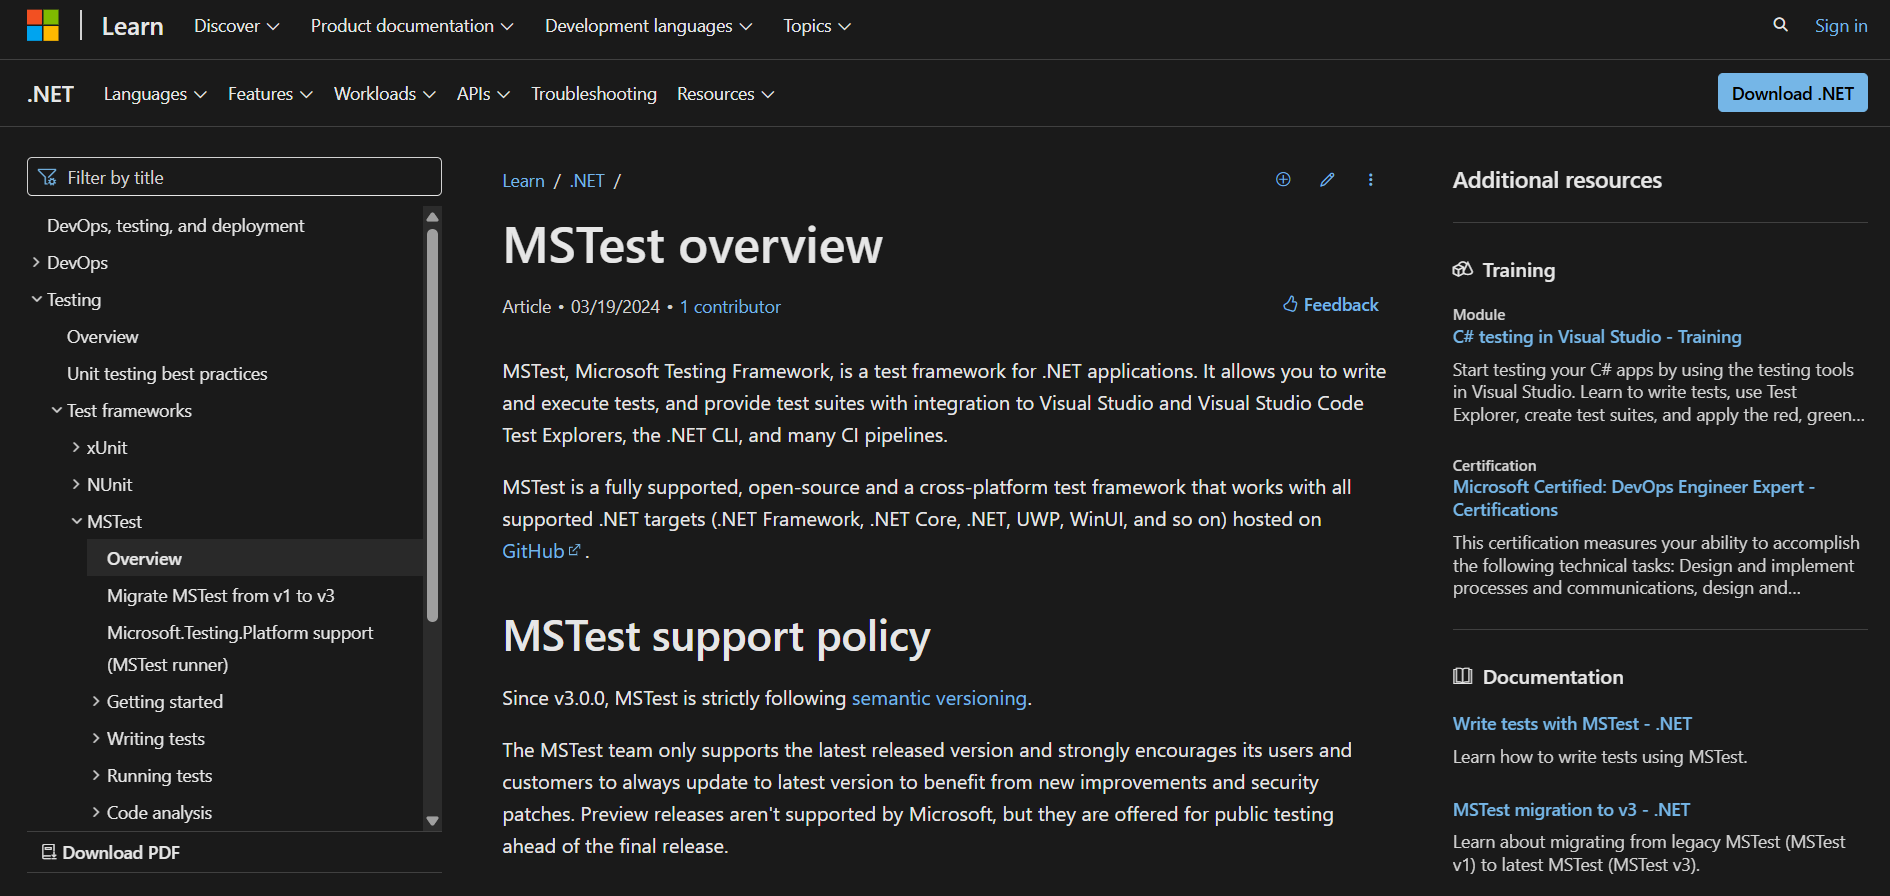Screen dimensions: 1890x896
Task: Open the Topics dropdown menu
Action: 817,26
